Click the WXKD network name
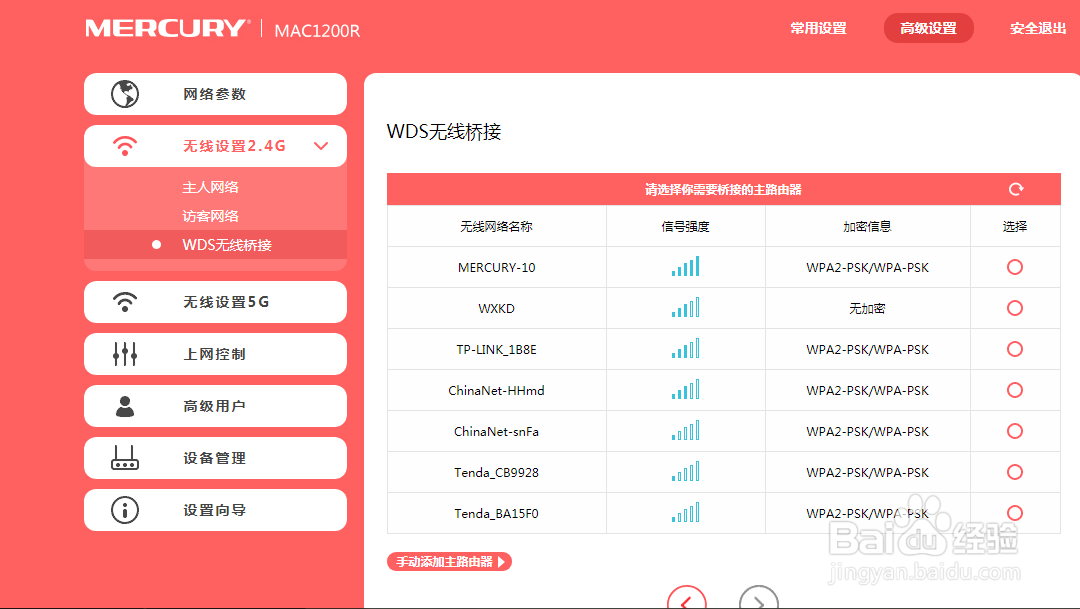The height and width of the screenshot is (609, 1080). point(497,309)
